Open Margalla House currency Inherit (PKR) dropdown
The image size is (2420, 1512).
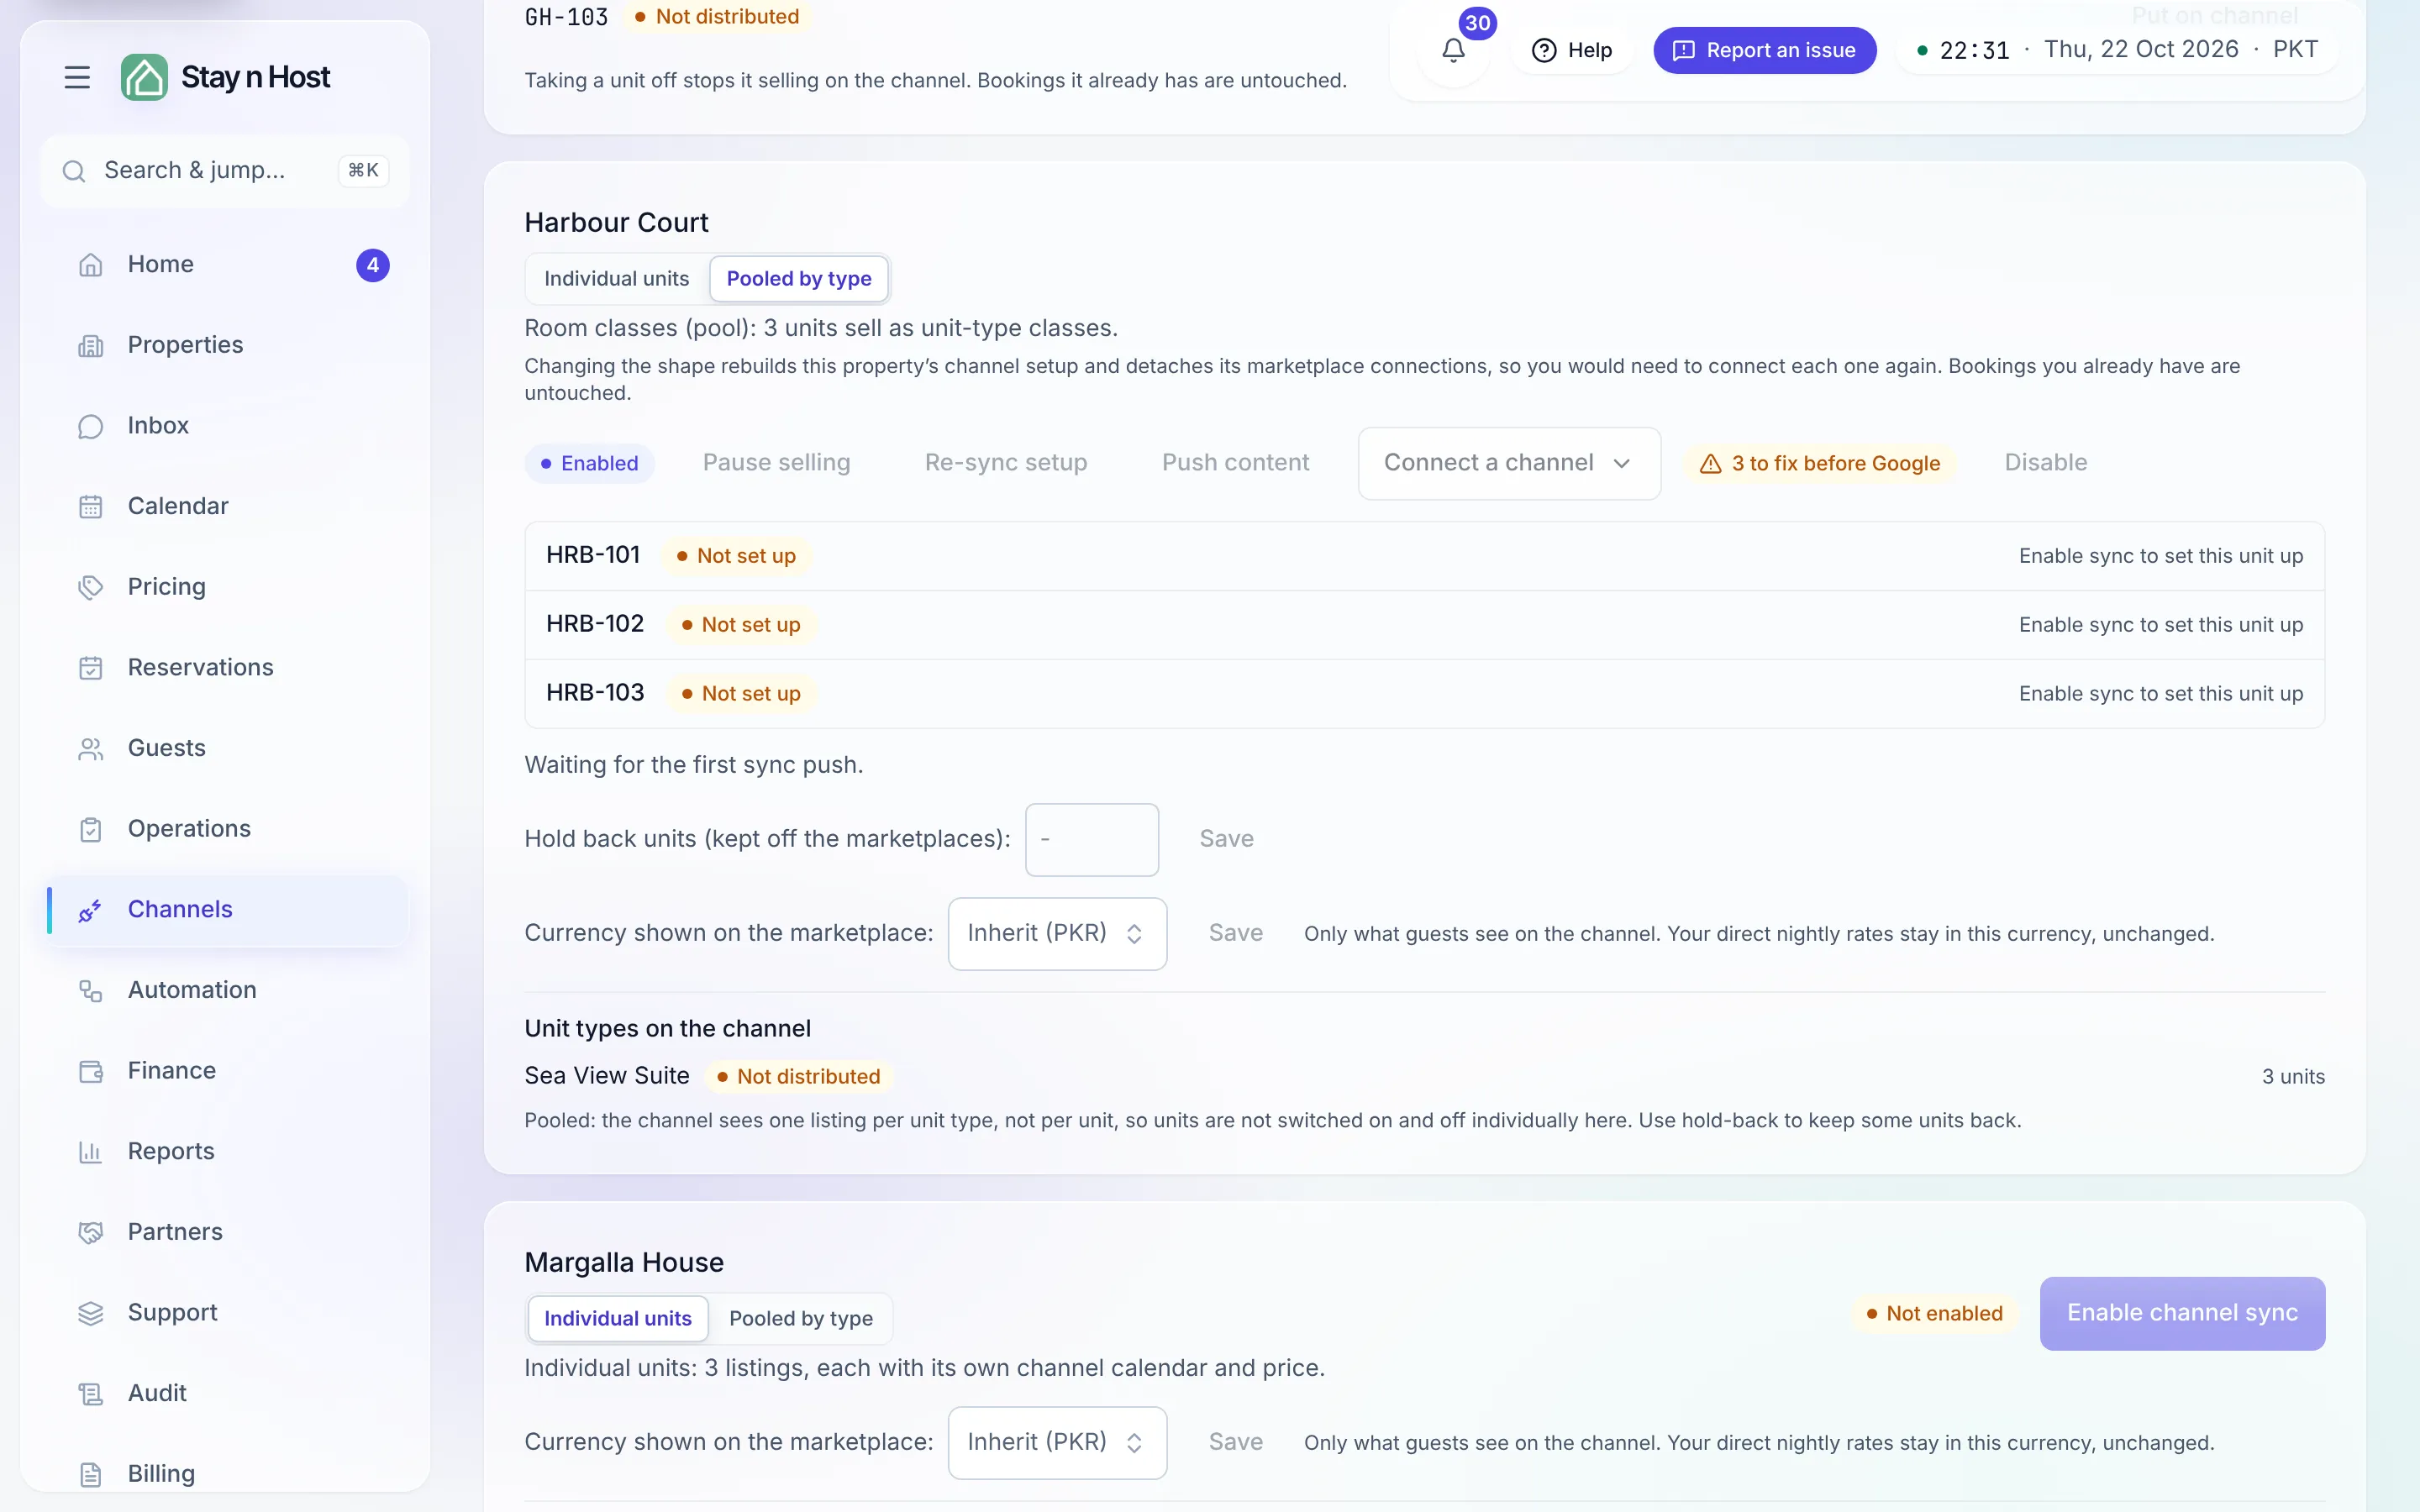[1057, 1442]
